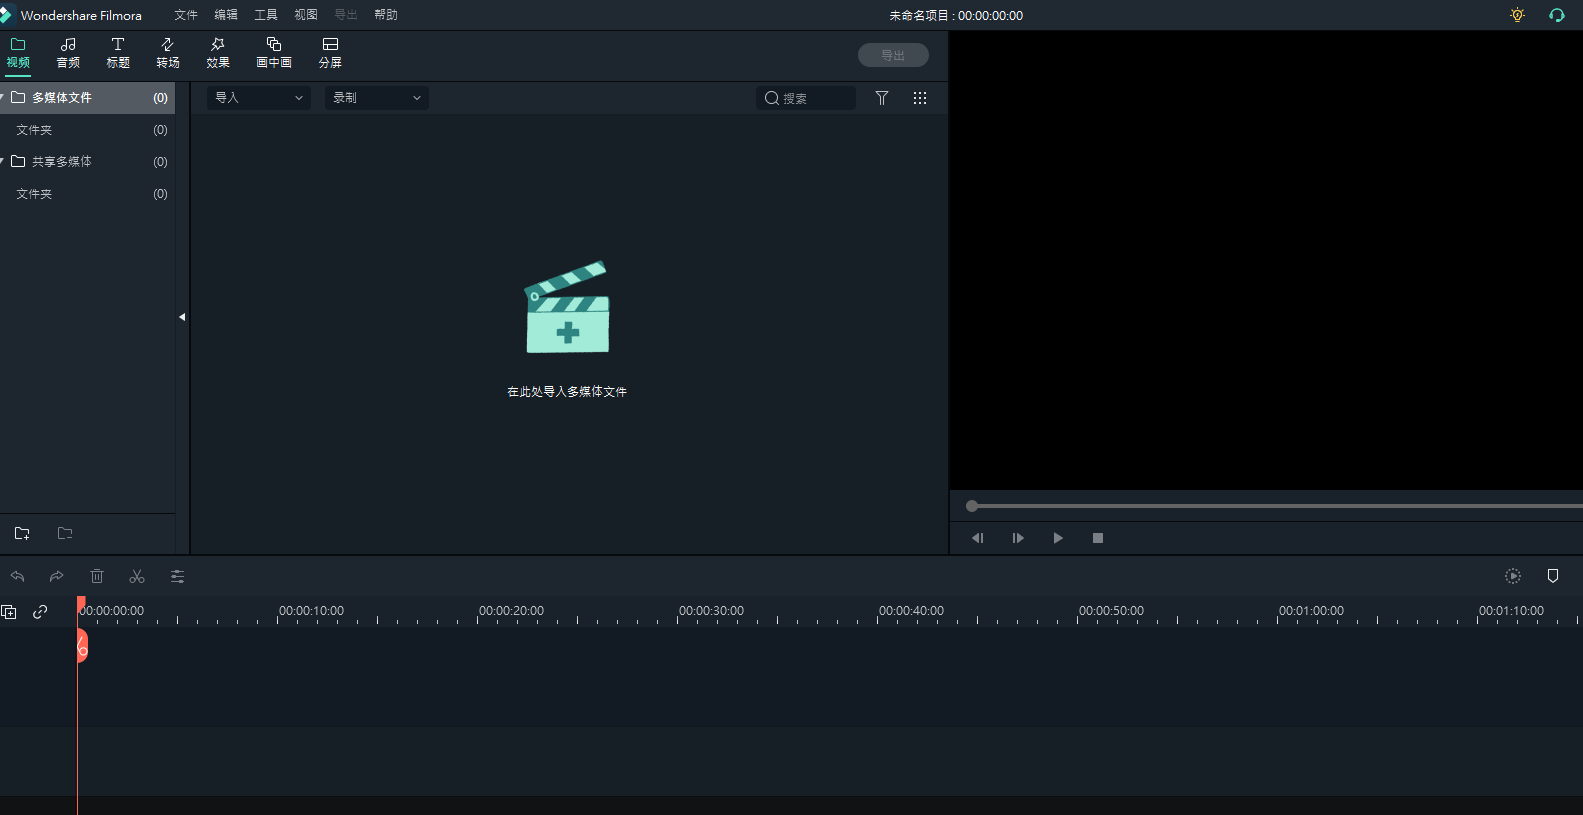Screen dimensions: 1583x815
Task: Click timeline ruler at 00:00:10:00
Action: [x=311, y=611]
